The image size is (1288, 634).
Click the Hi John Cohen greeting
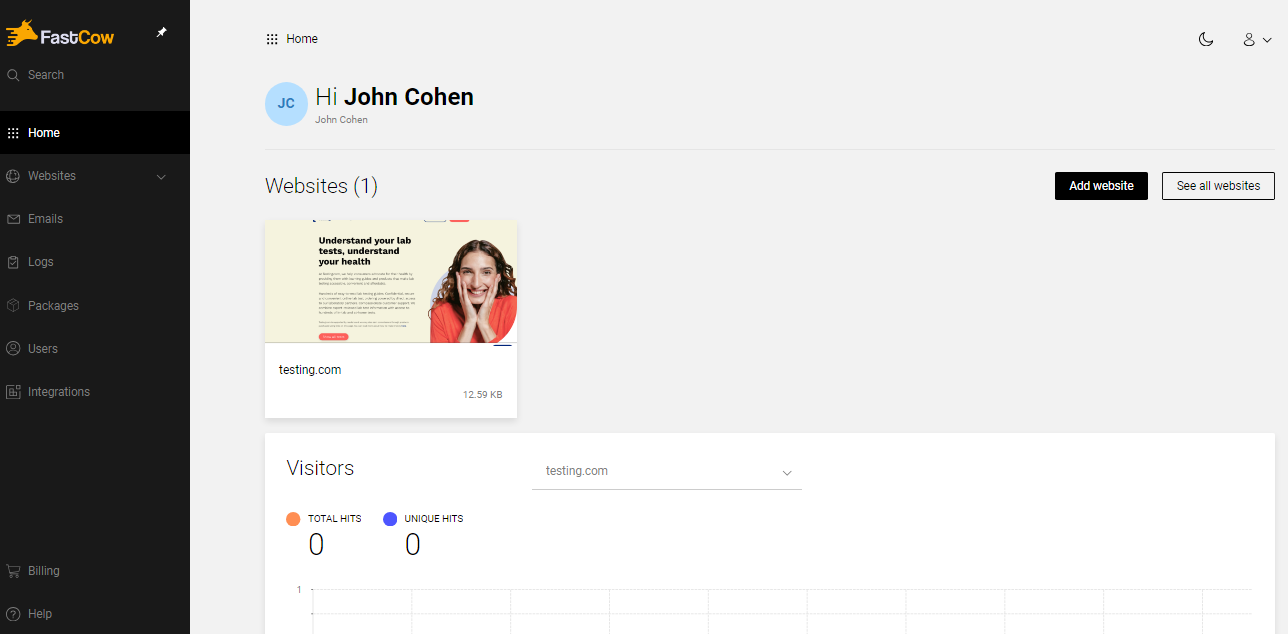coord(394,97)
